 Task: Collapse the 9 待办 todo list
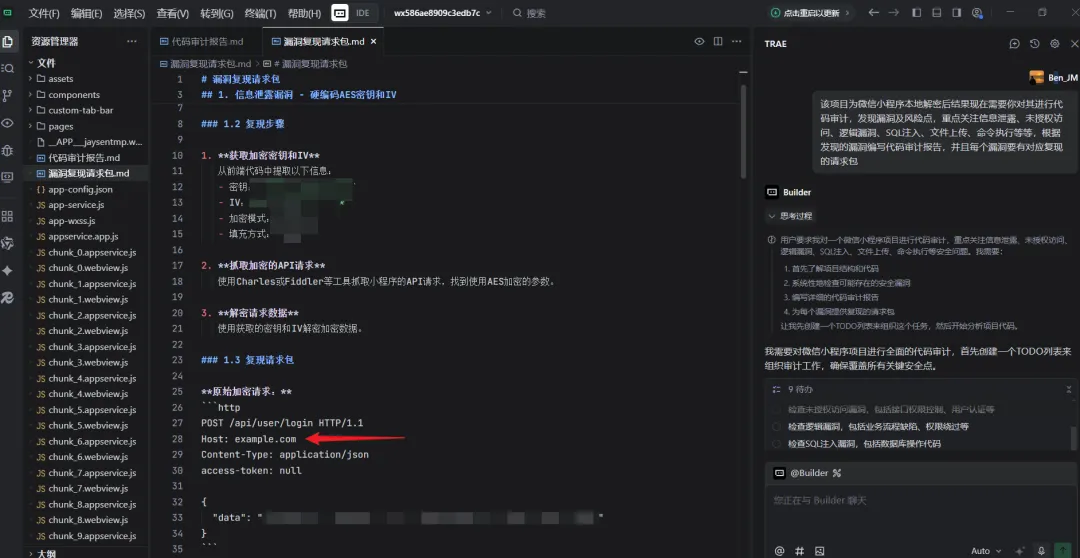1069,389
